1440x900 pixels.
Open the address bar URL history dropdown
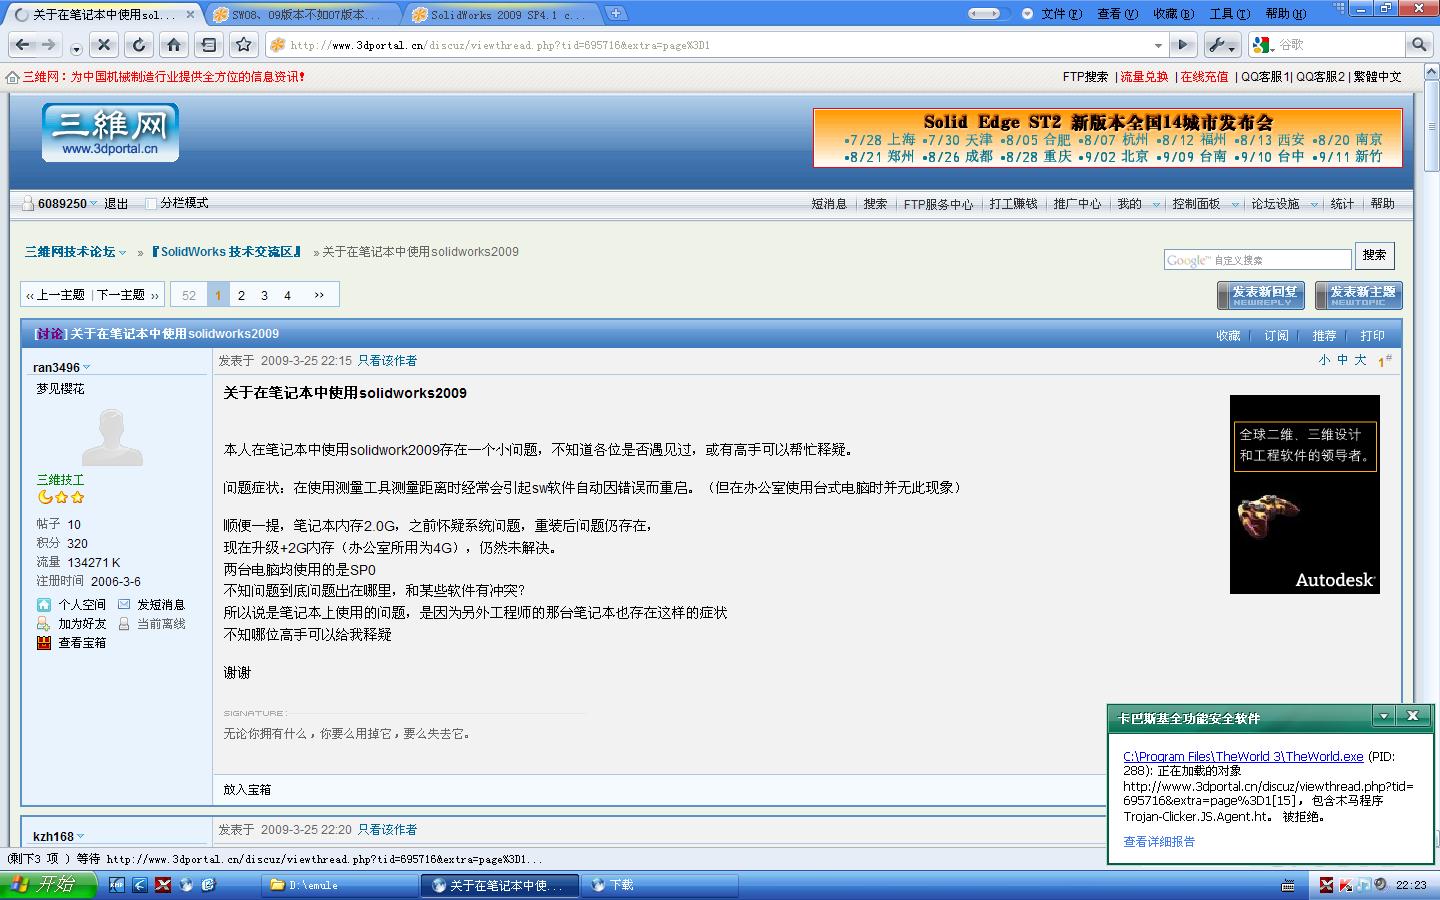coord(1158,45)
